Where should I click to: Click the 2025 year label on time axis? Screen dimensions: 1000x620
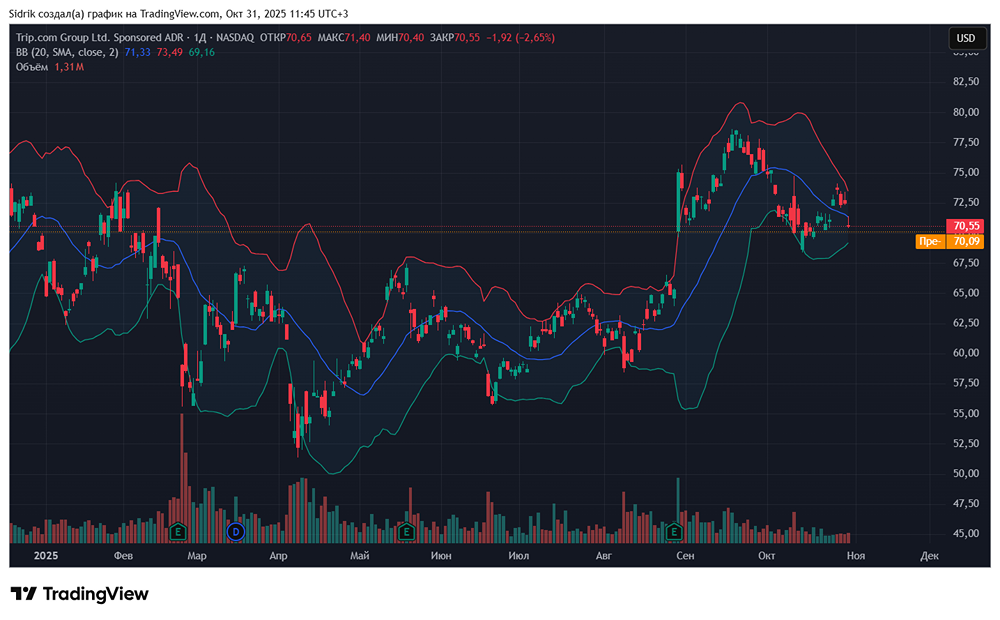coord(47,555)
